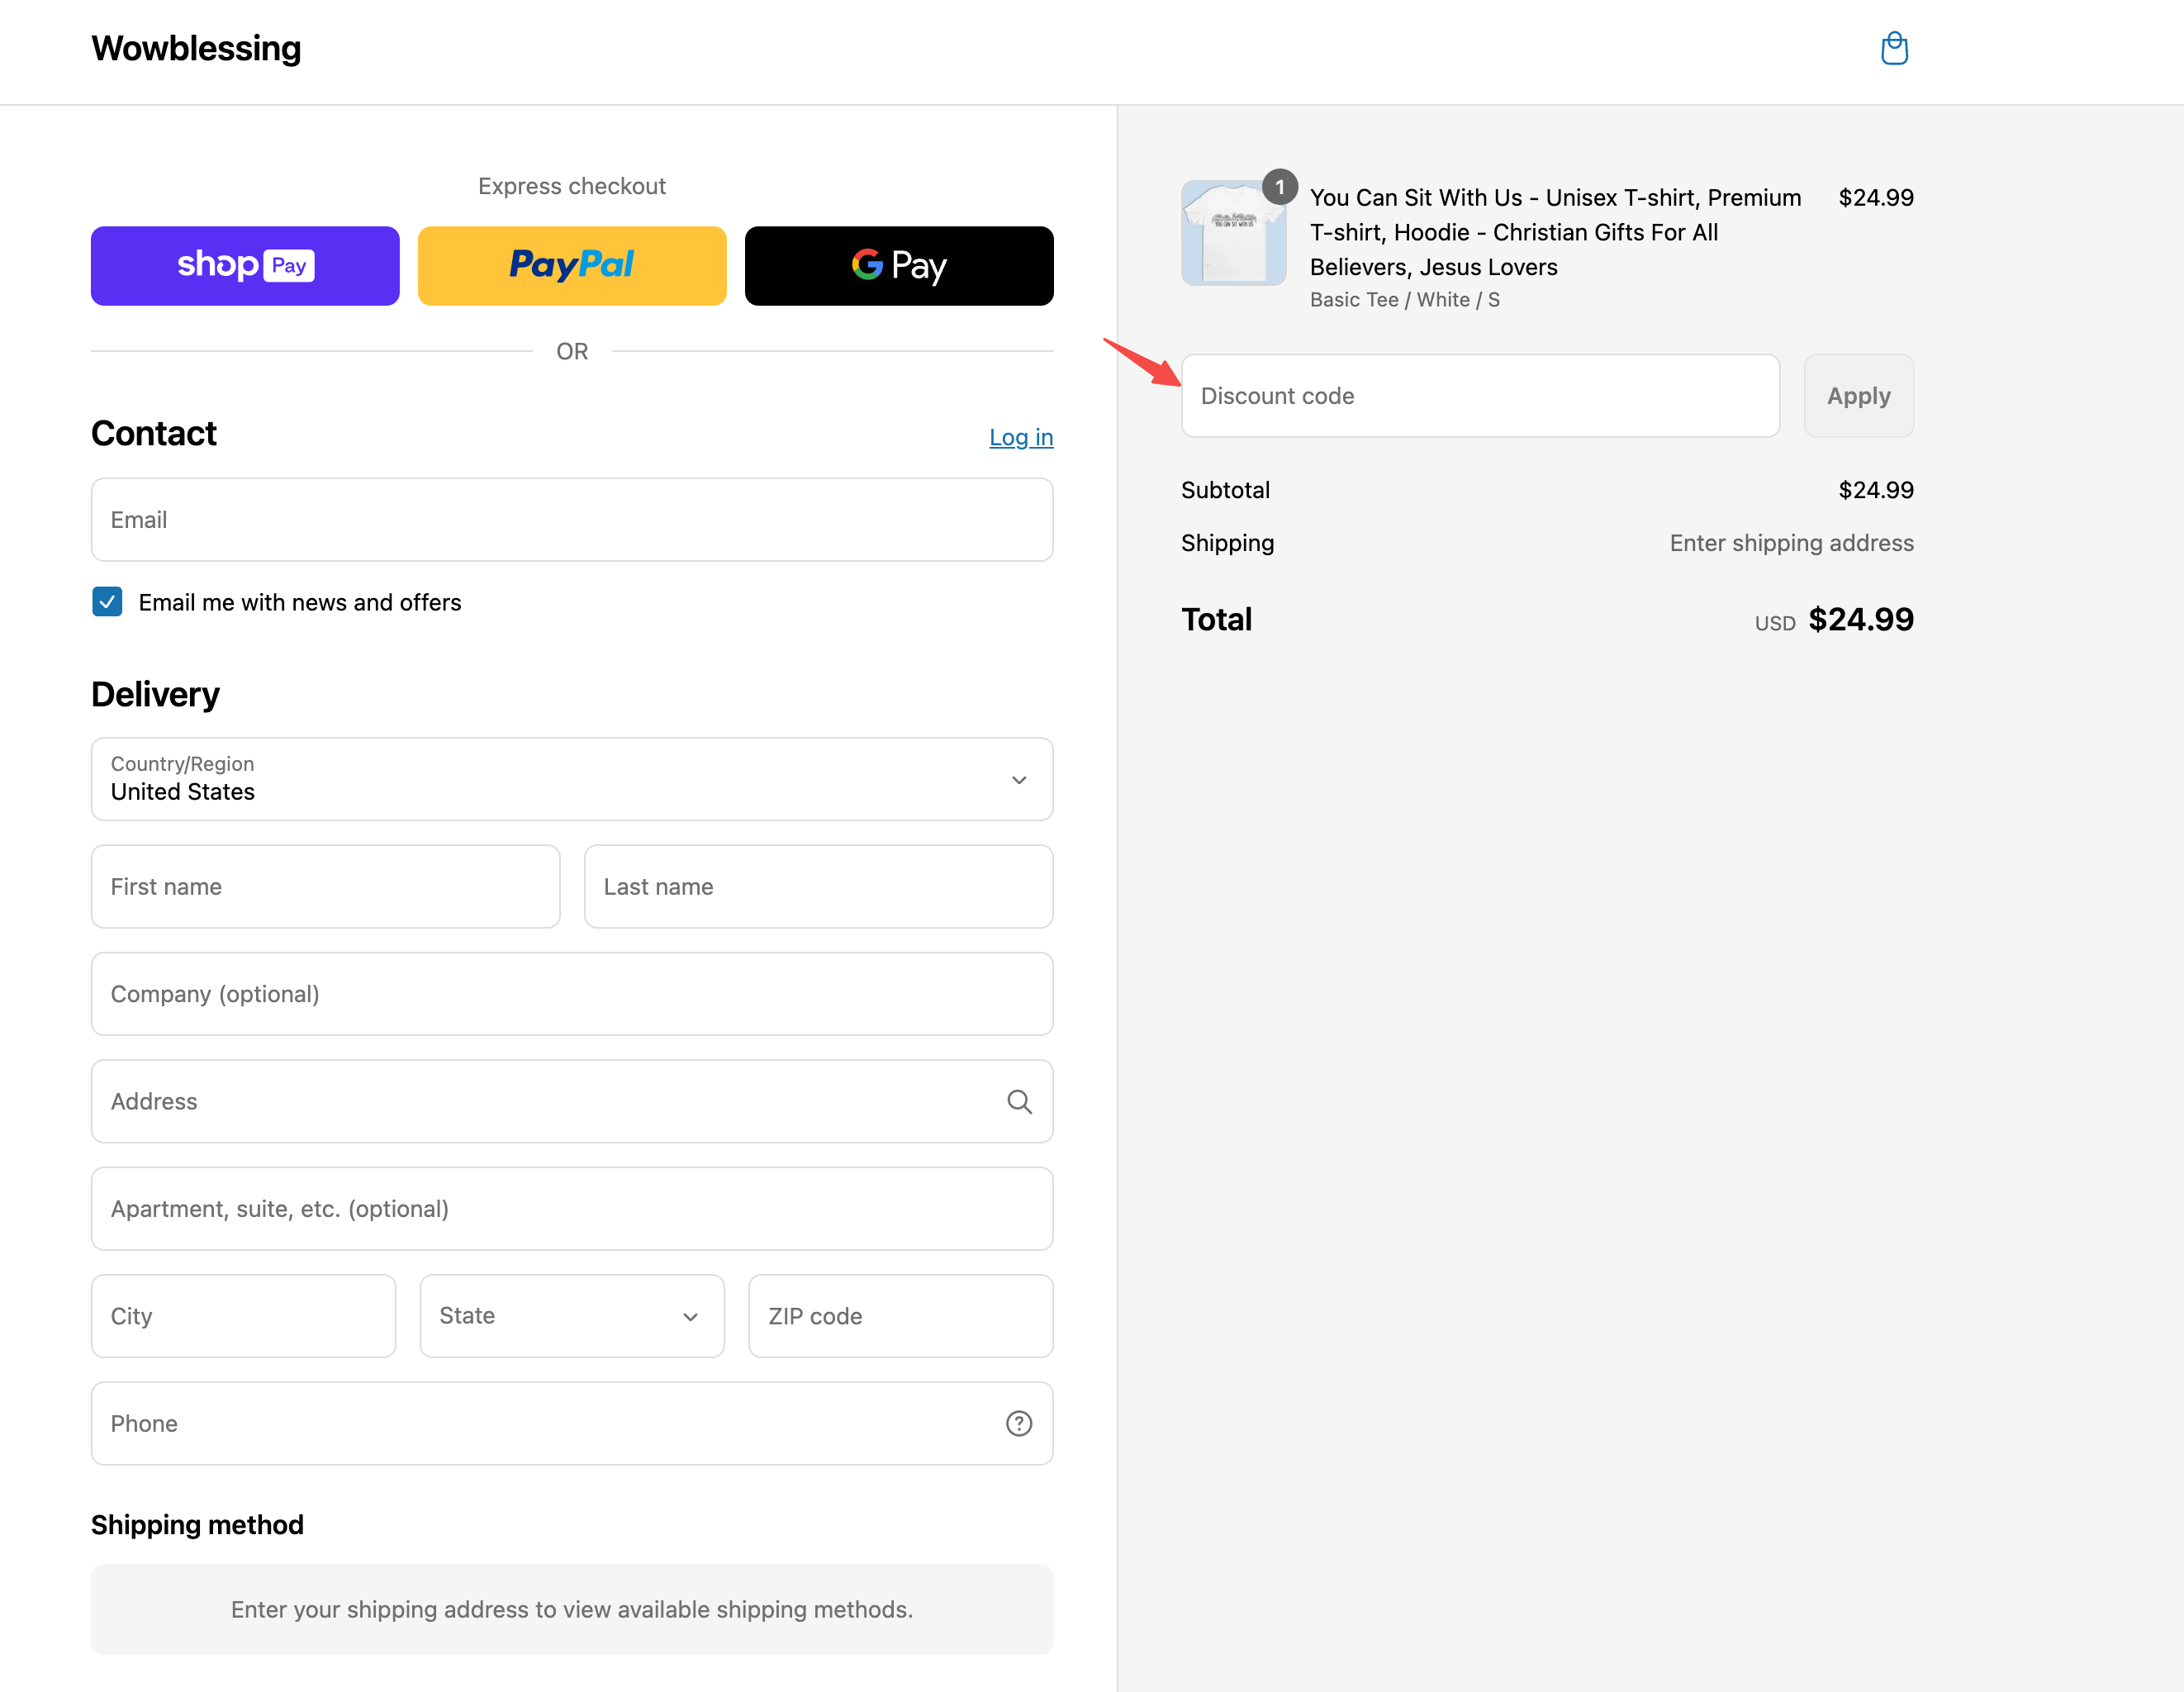Click the Company (optional) field
2184x1692 pixels.
[571, 993]
